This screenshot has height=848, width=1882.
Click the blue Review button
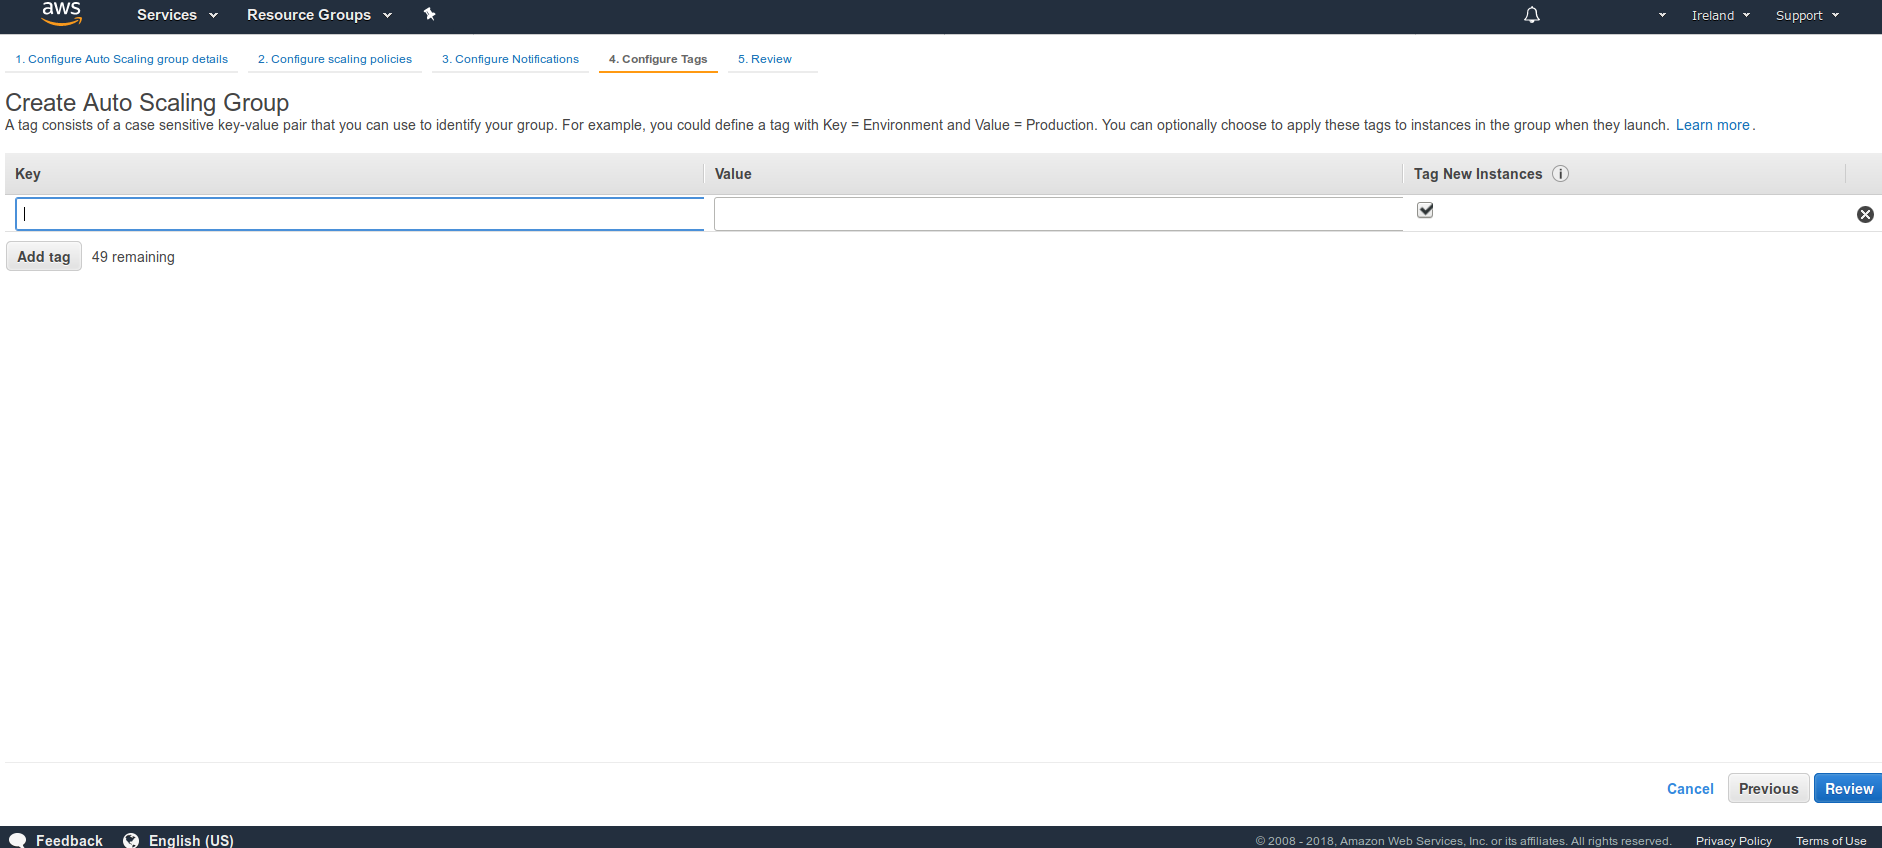point(1848,788)
